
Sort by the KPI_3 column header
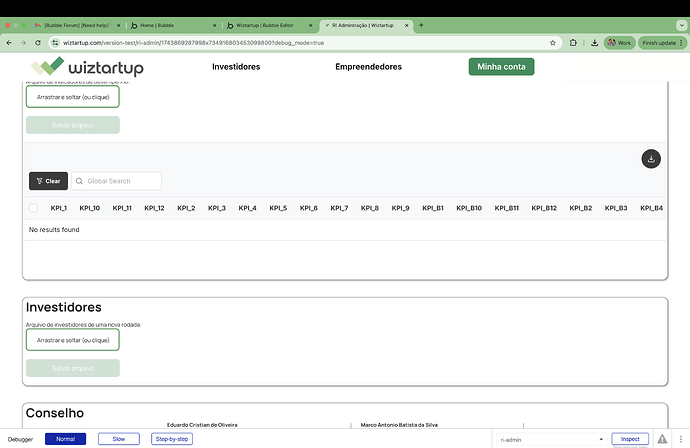tap(217, 208)
